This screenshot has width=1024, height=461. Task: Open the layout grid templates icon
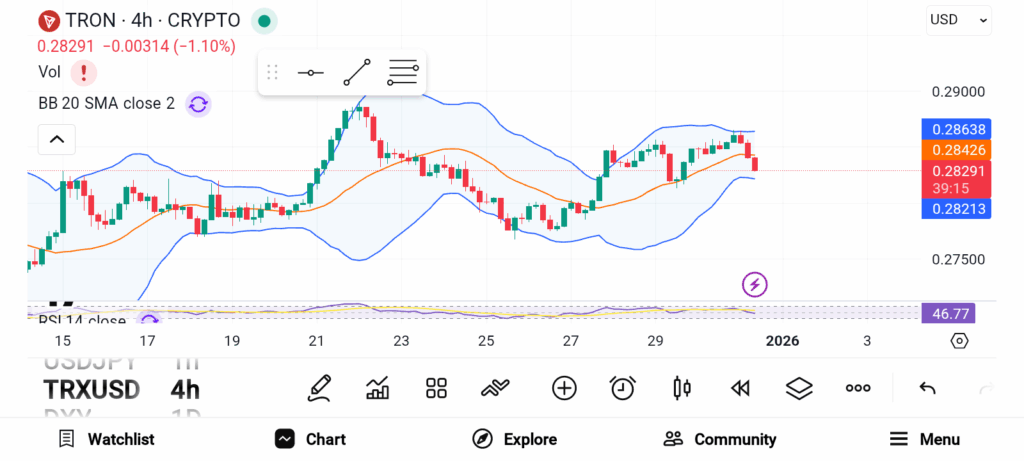pos(436,388)
